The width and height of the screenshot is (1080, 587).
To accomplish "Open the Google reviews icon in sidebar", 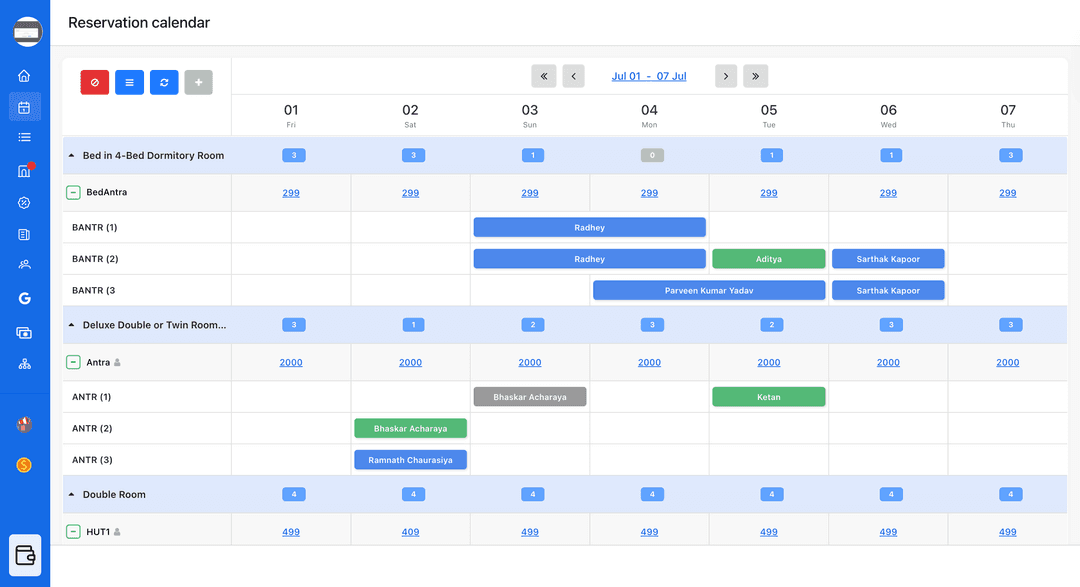I will tap(24, 298).
